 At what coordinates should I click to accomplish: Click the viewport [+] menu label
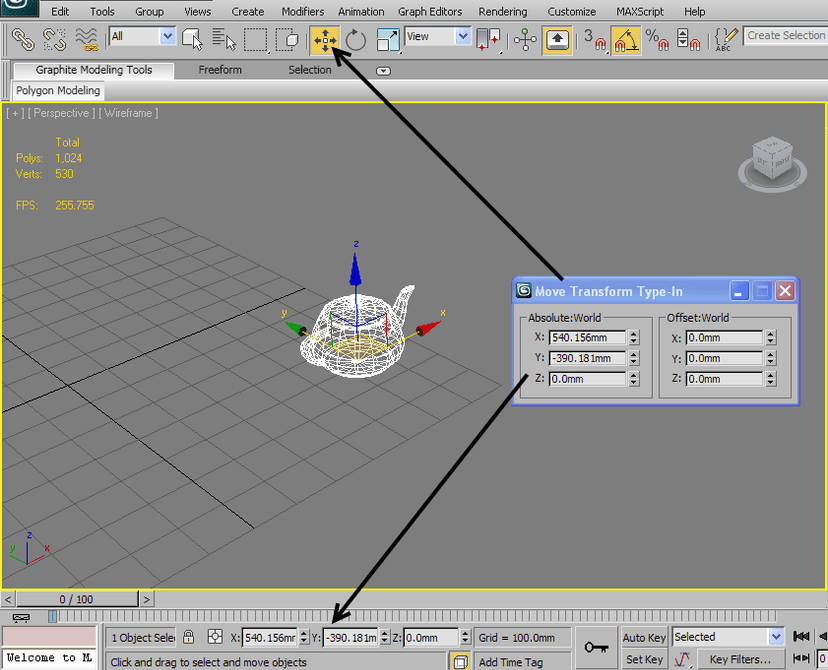[x=15, y=113]
